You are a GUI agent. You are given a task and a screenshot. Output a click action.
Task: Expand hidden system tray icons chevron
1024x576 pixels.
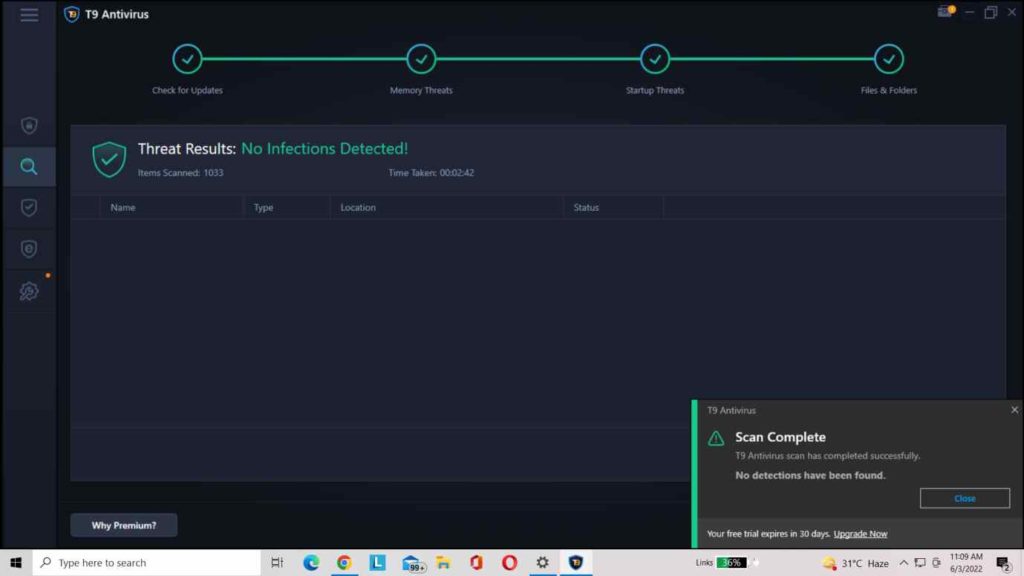coord(903,563)
